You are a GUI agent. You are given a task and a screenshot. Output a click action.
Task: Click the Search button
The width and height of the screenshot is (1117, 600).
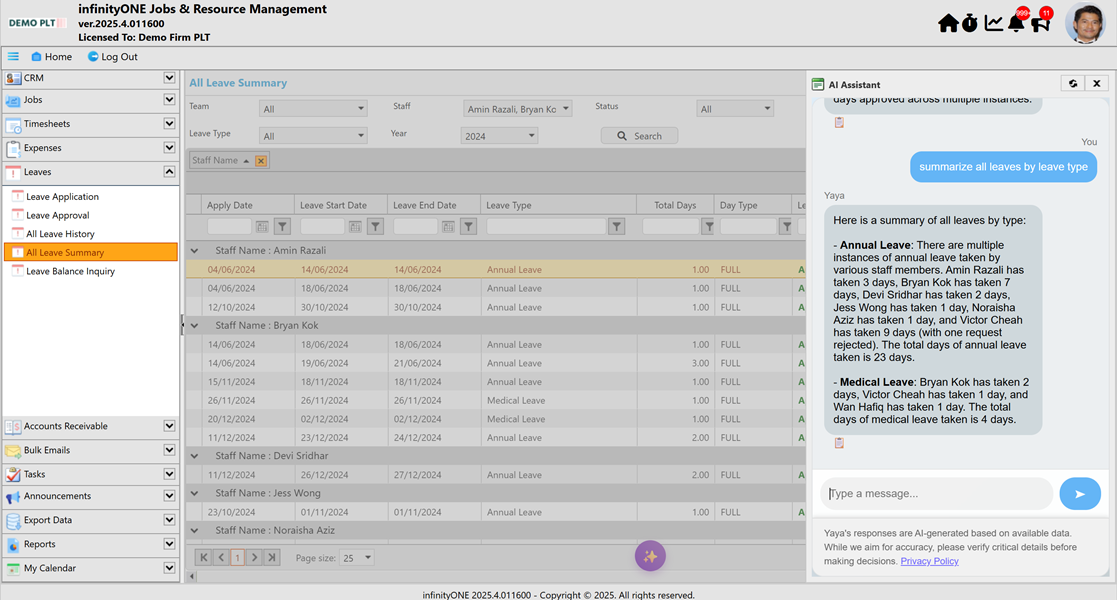click(639, 134)
